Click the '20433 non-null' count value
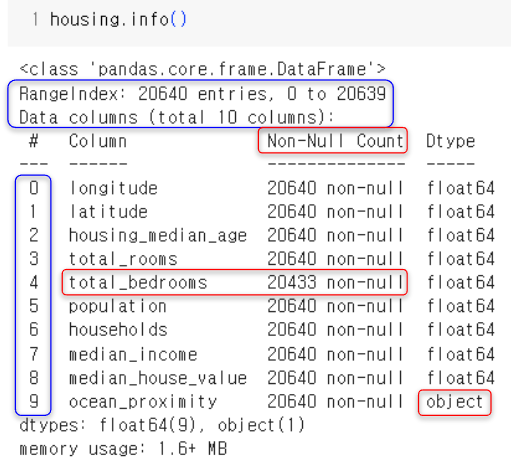The image size is (511, 464). pos(335,282)
